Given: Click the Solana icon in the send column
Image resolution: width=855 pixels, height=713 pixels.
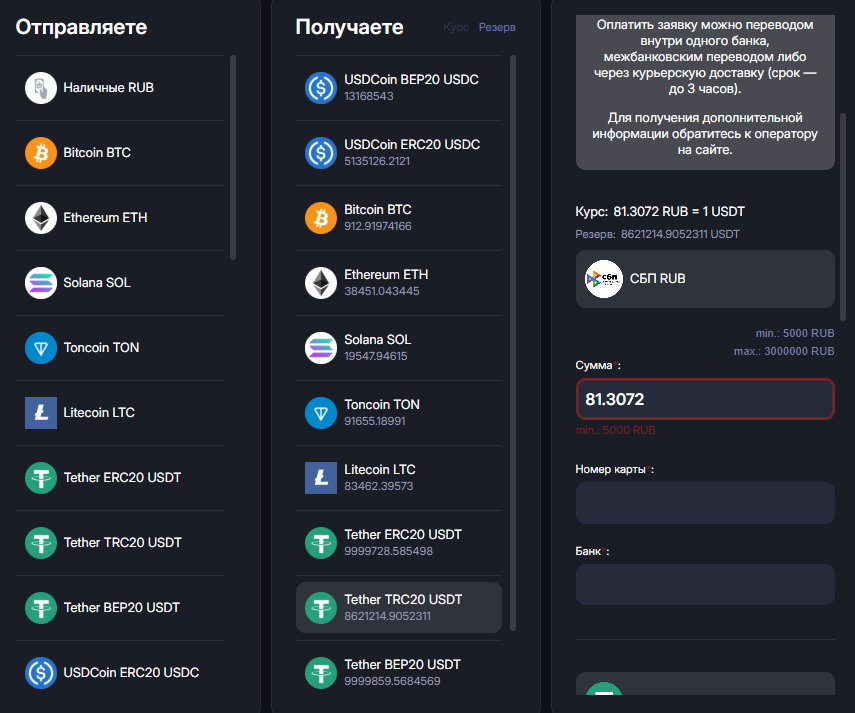Looking at the screenshot, I should click(x=41, y=283).
